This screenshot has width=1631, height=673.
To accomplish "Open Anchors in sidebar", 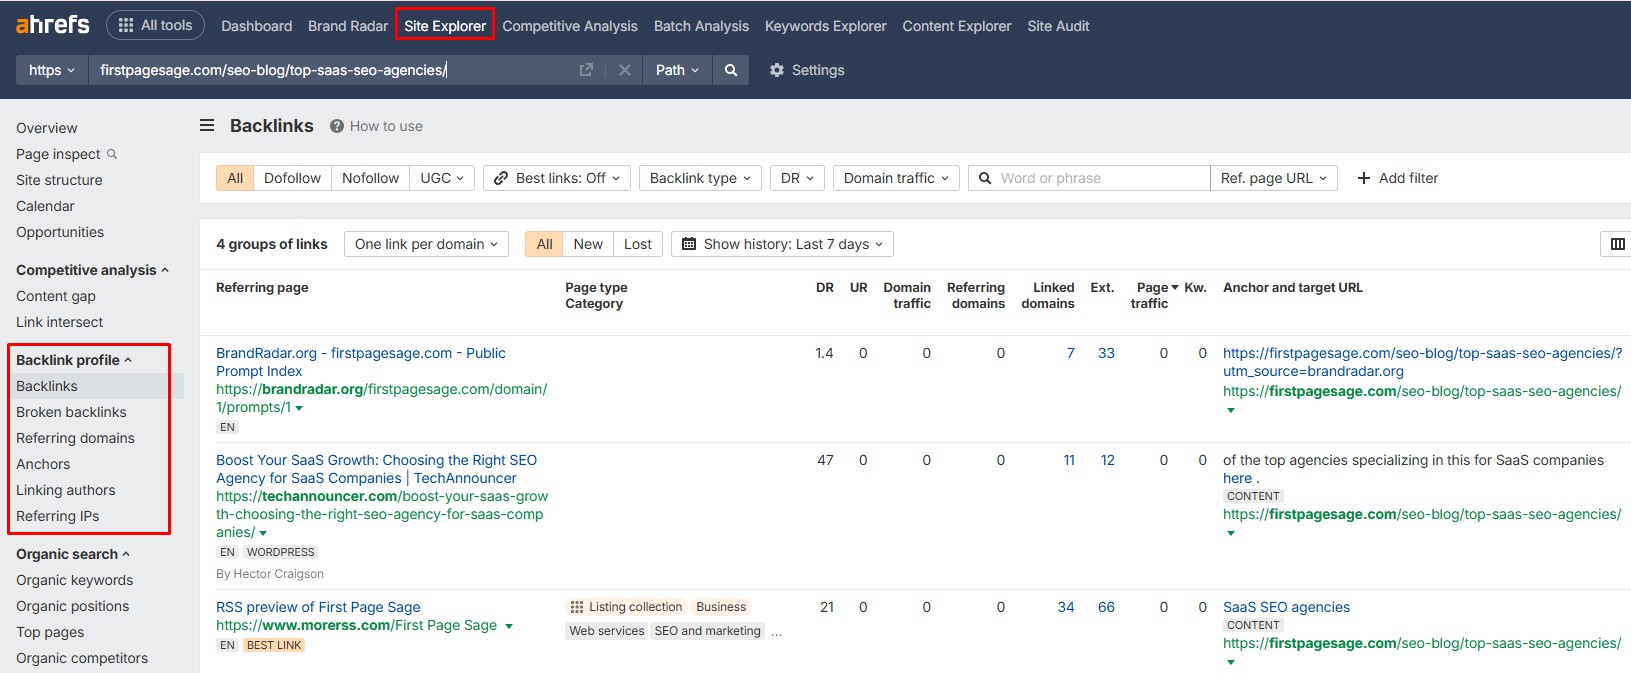I will click(43, 464).
